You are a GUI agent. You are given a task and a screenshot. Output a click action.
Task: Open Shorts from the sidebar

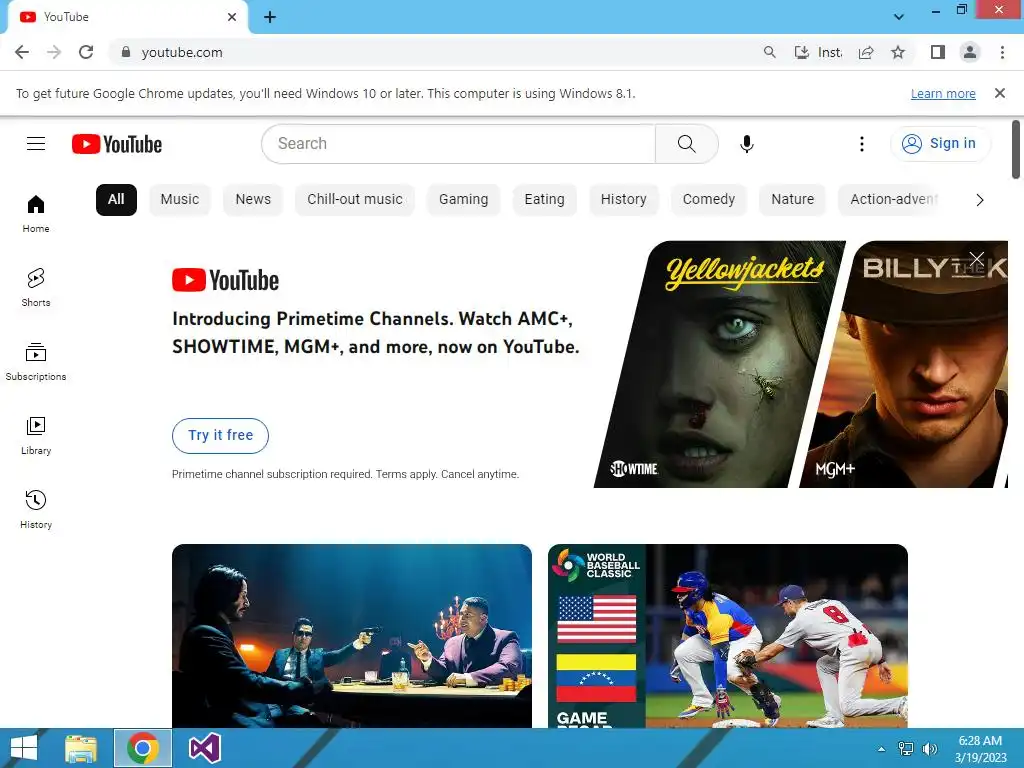[36, 287]
